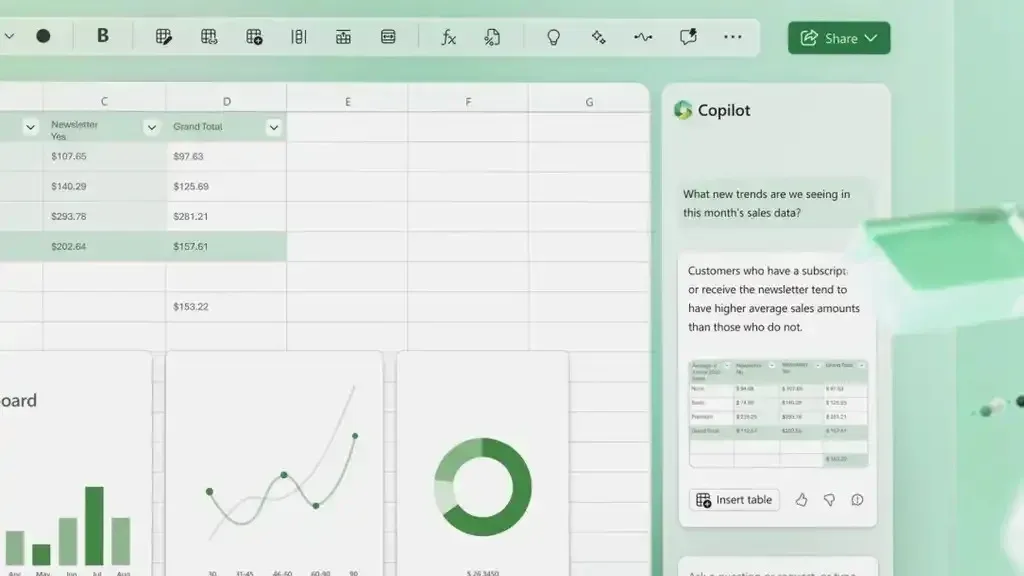Select column C header
This screenshot has width=1024, height=576.
104,101
